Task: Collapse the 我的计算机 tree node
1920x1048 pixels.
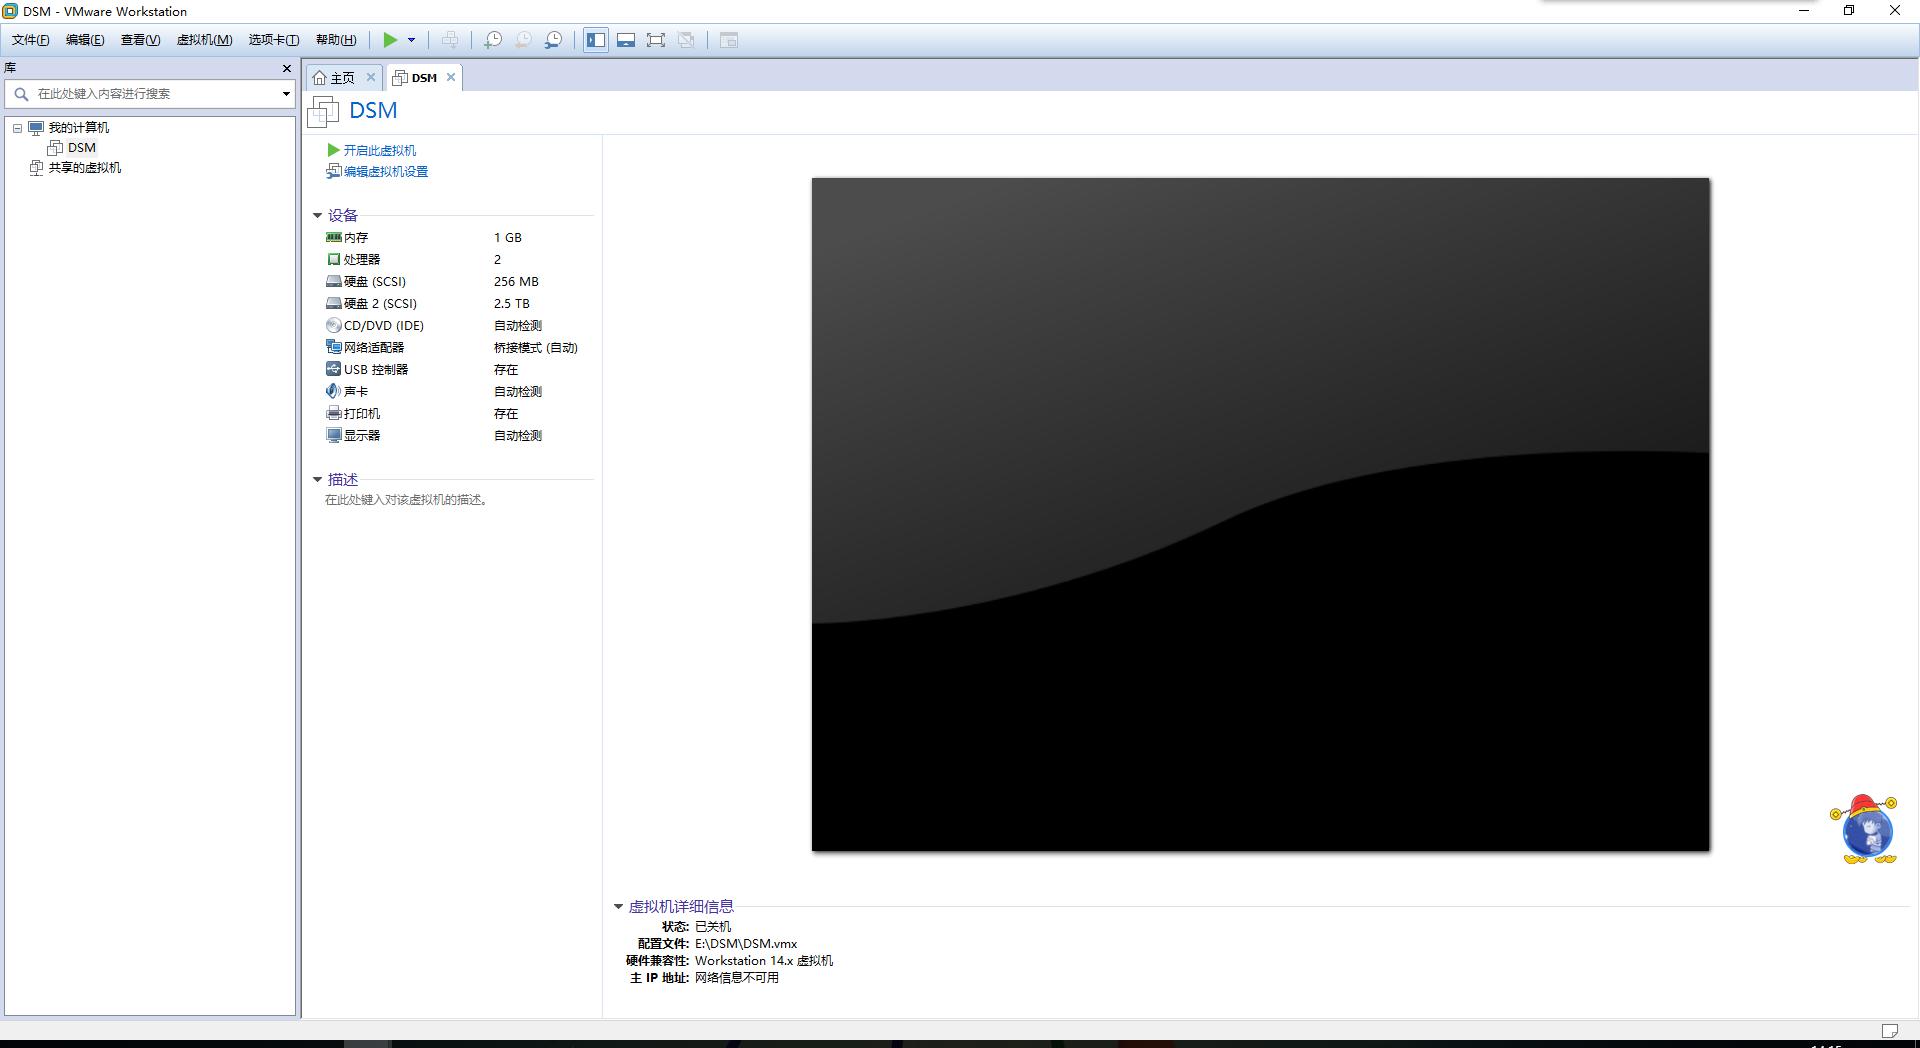Action: point(17,128)
